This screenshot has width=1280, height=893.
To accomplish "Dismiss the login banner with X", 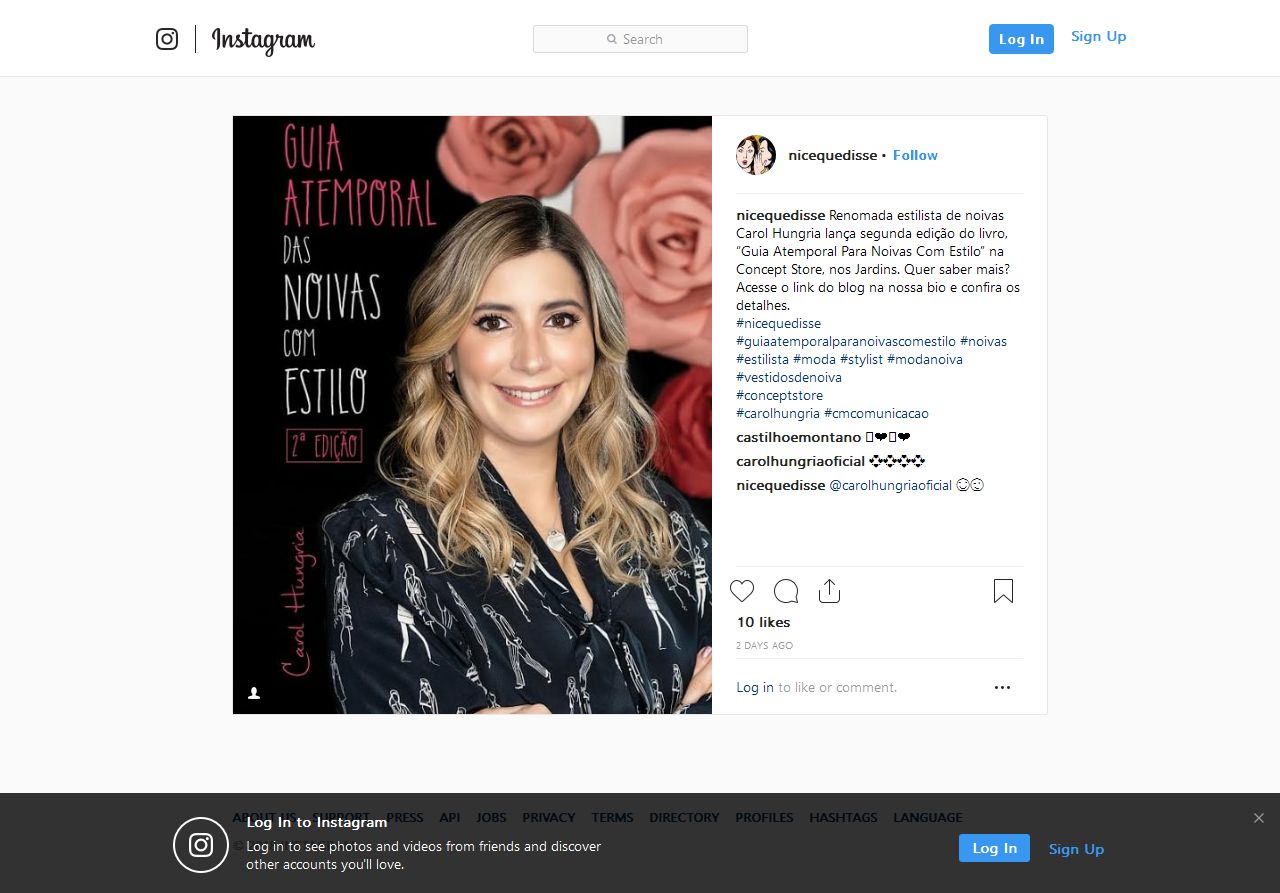I will (x=1258, y=818).
